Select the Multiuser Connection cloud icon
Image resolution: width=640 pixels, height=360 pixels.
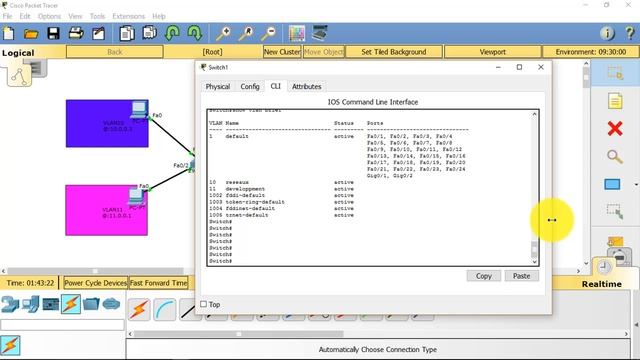(x=111, y=304)
